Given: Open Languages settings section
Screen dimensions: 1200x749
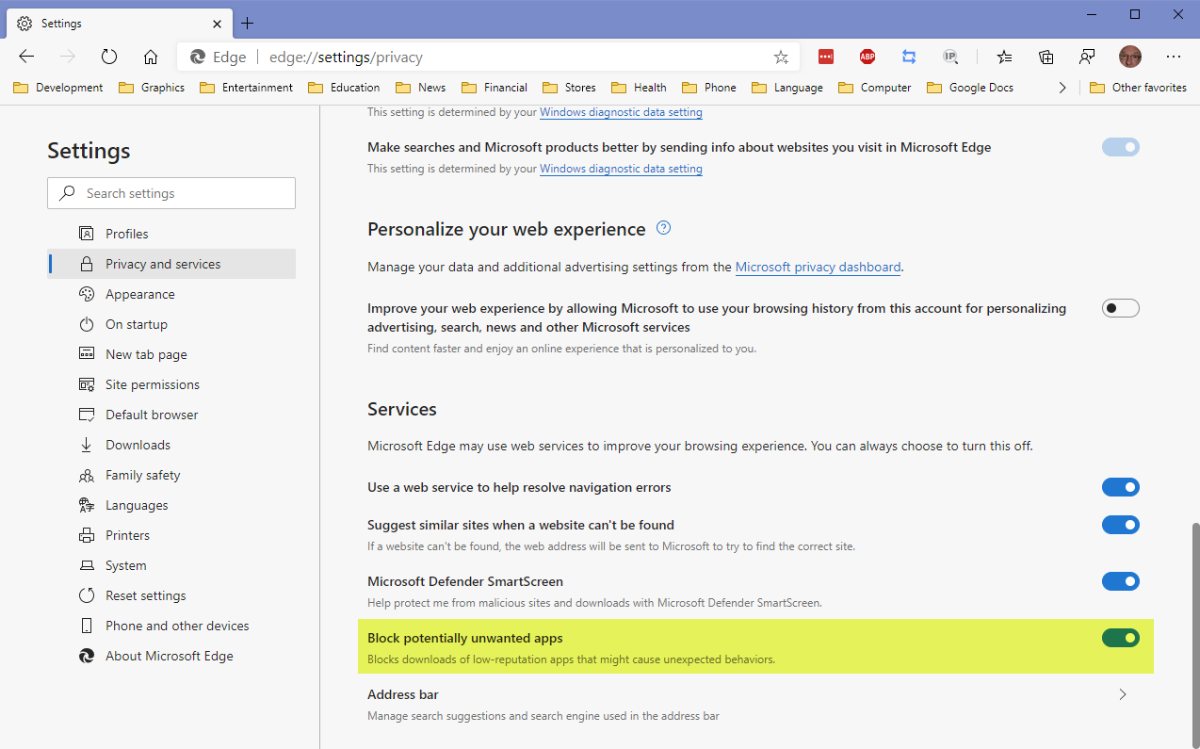Looking at the screenshot, I should [x=171, y=505].
